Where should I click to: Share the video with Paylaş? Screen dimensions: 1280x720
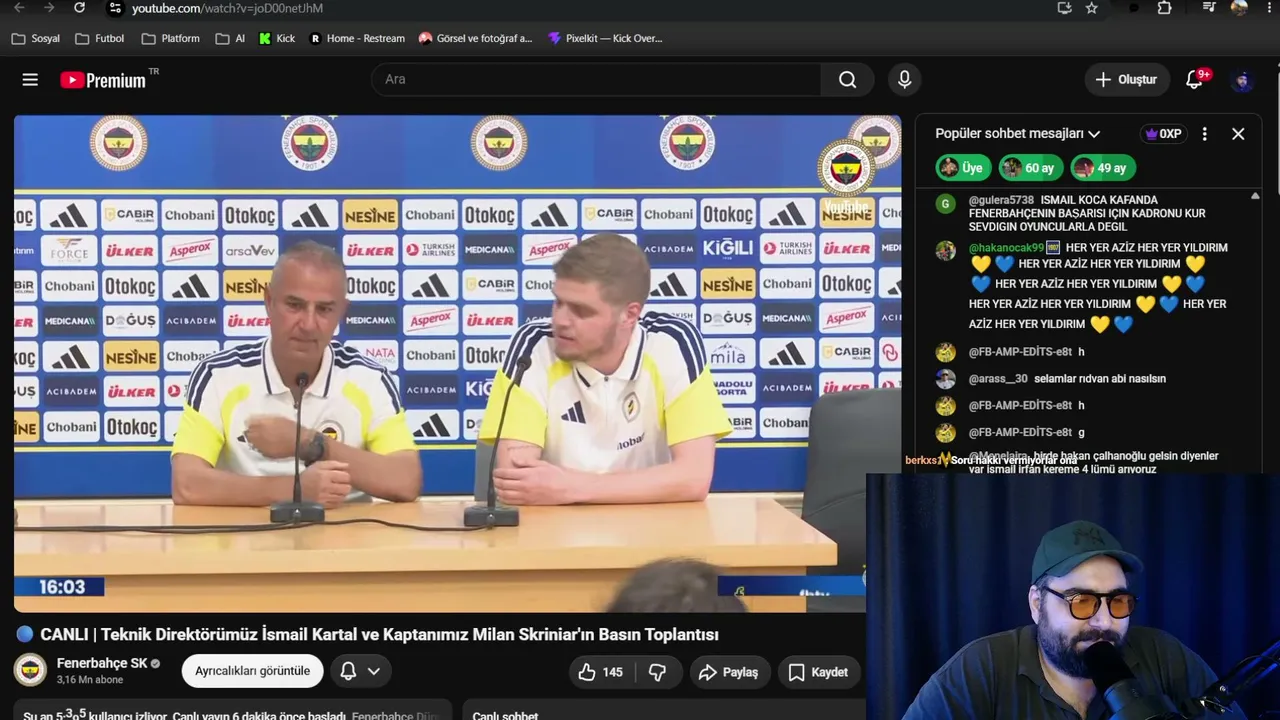[x=728, y=672]
